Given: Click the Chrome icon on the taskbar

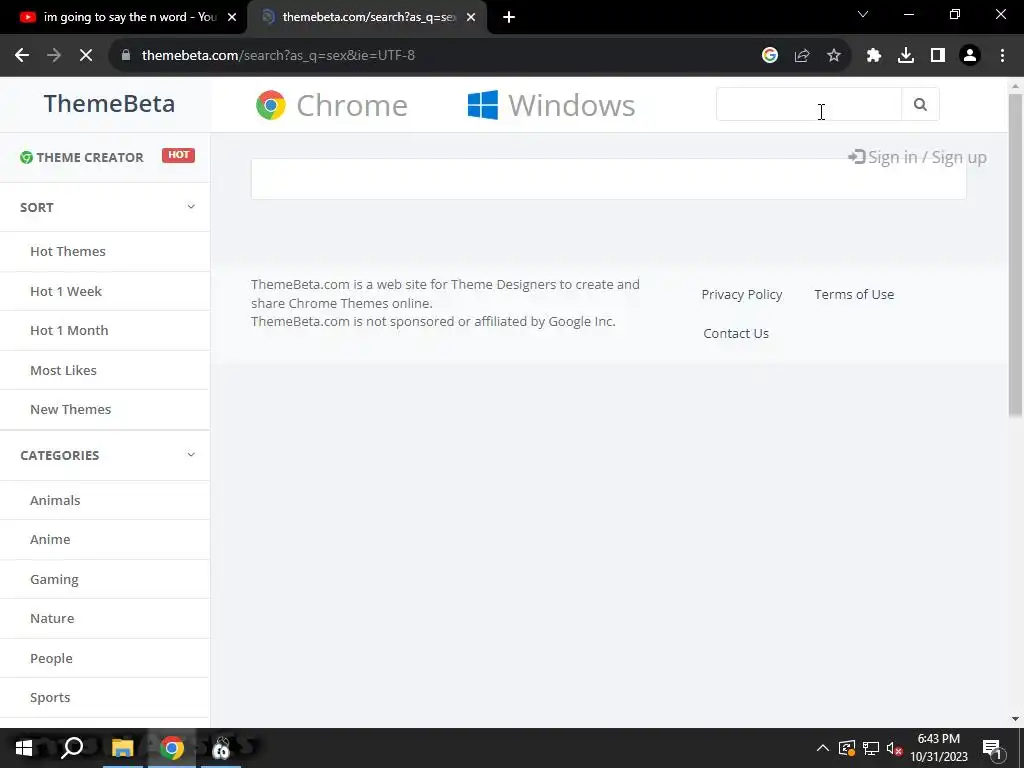Looking at the screenshot, I should pyautogui.click(x=172, y=748).
